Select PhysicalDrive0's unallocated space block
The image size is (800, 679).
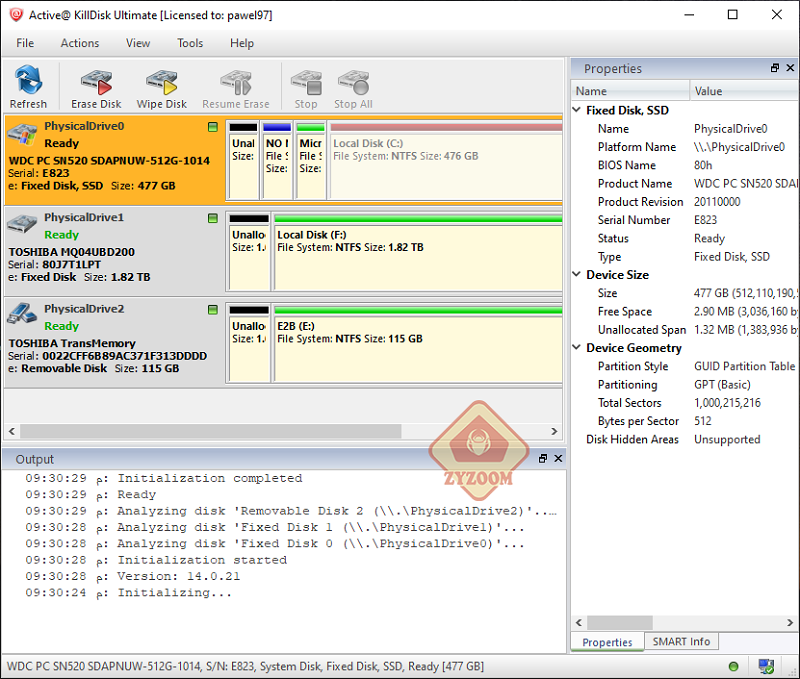coord(243,161)
